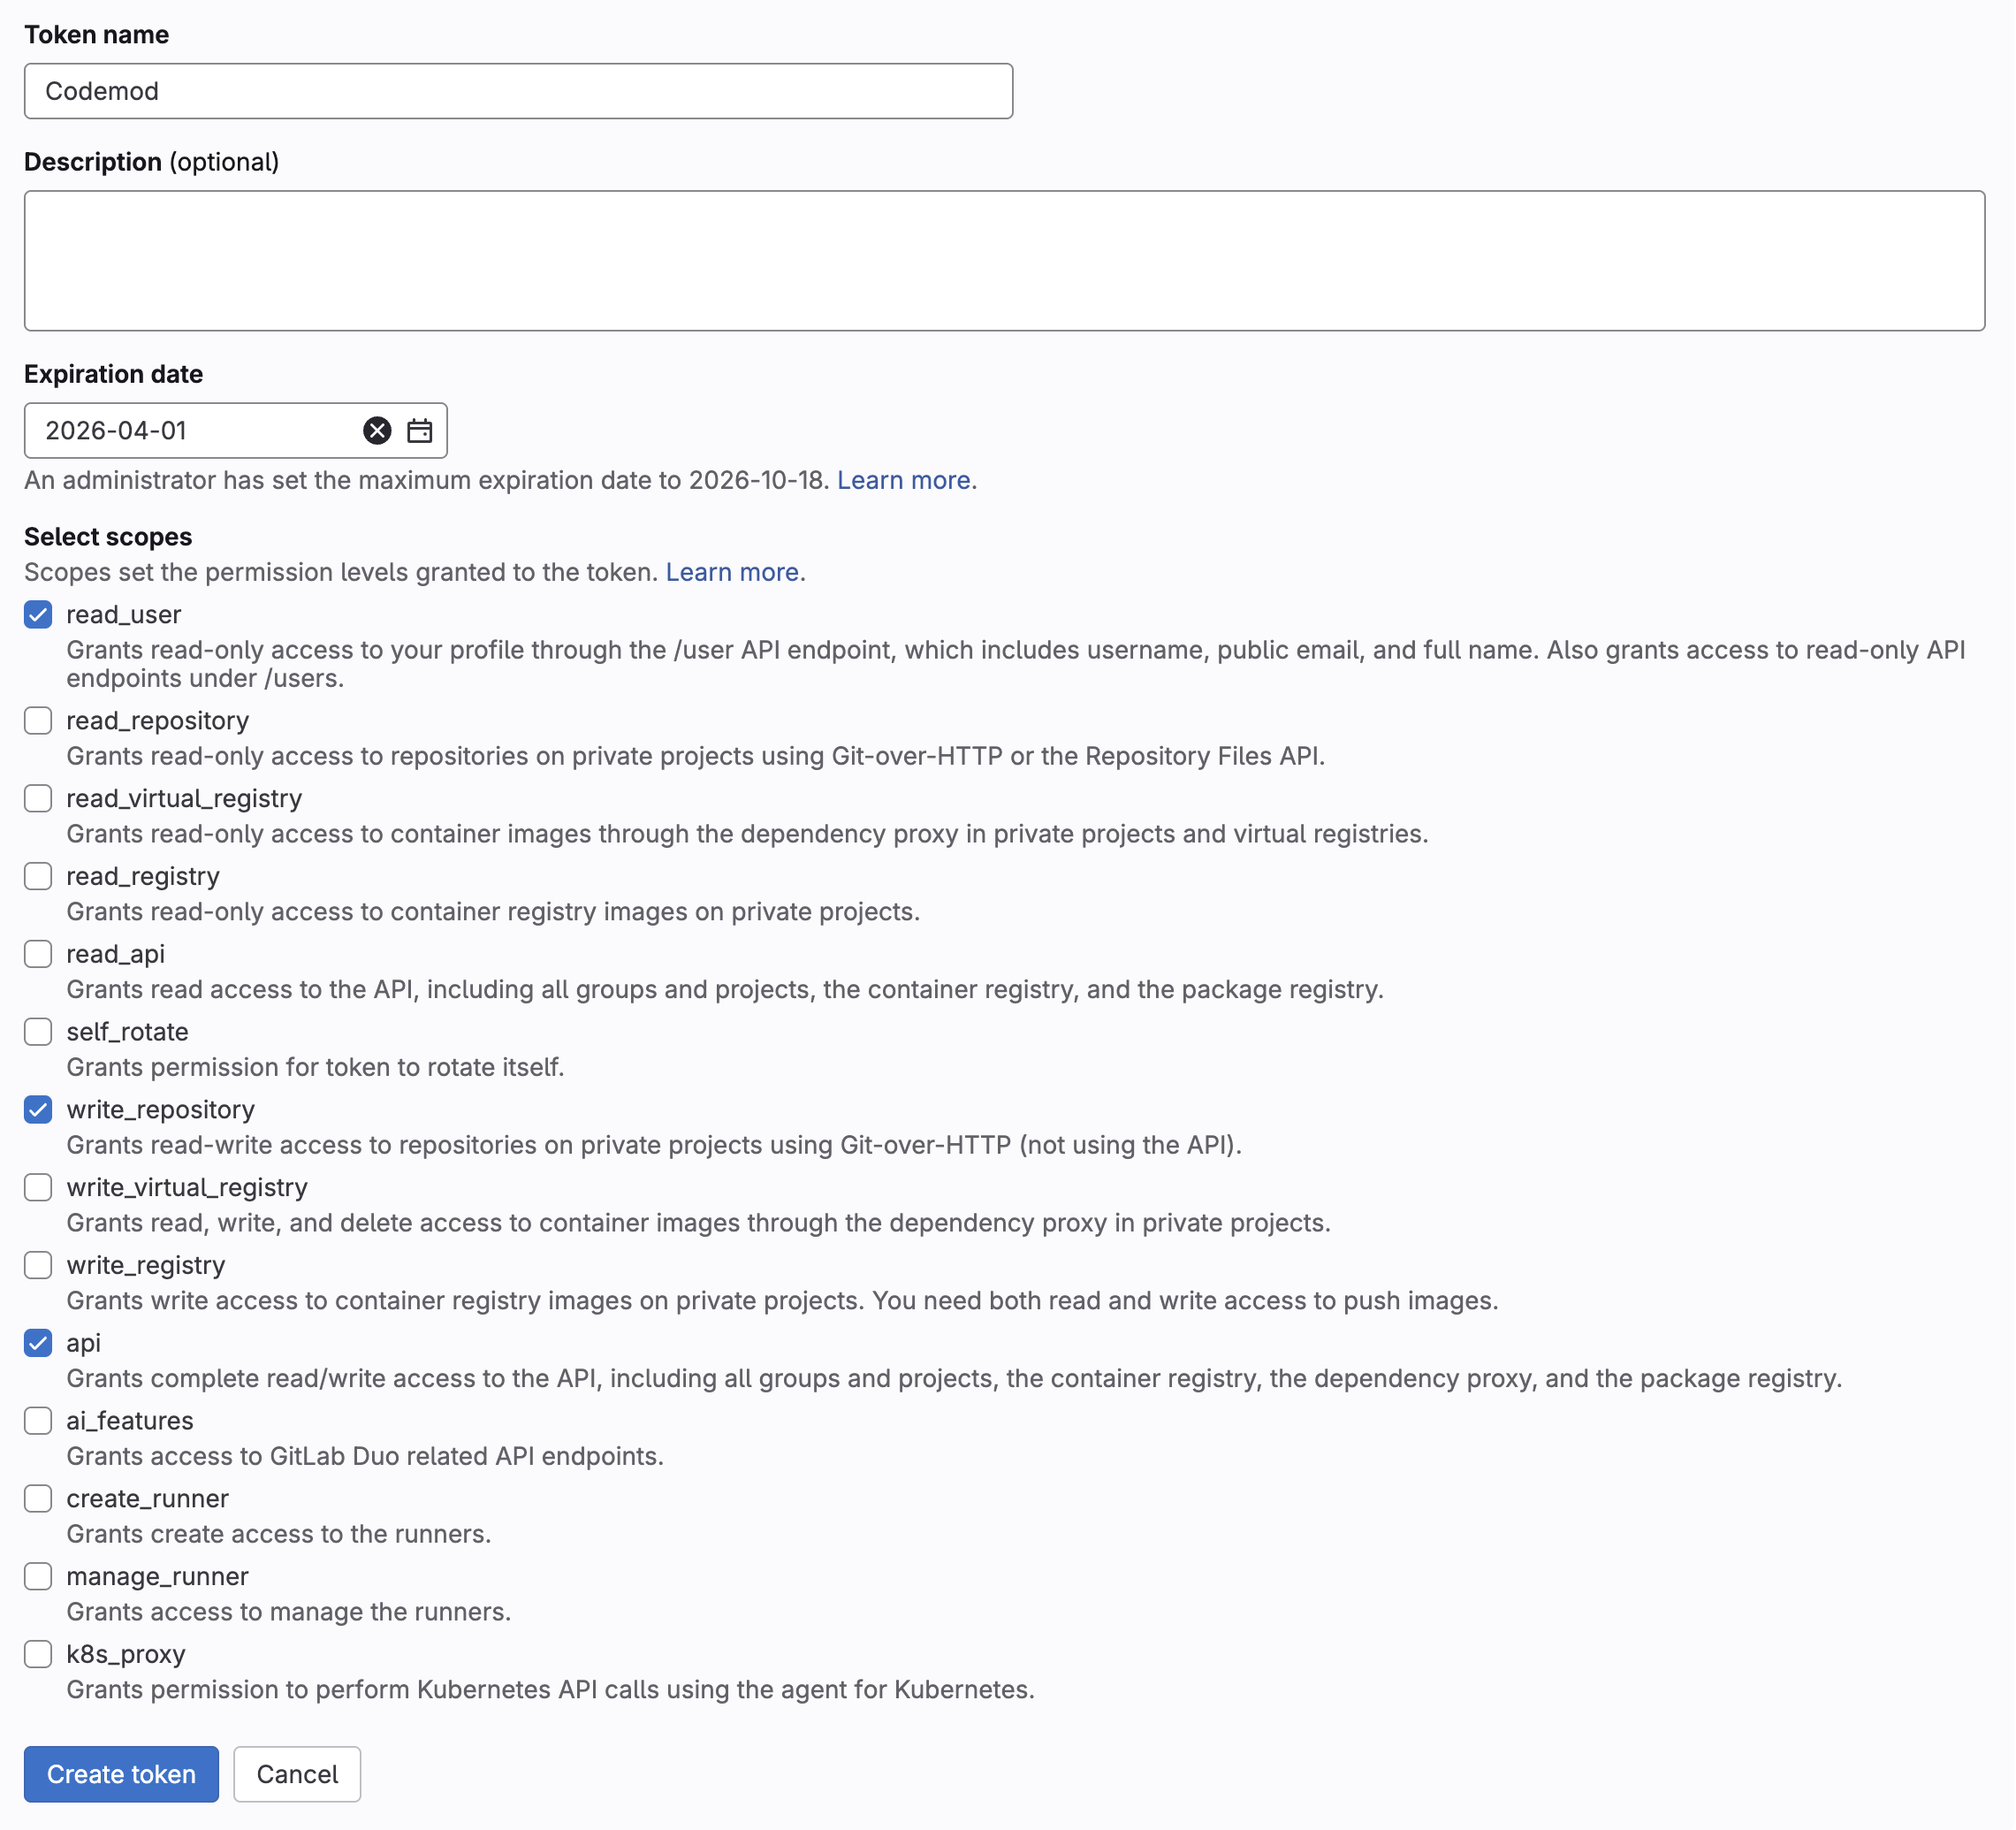
Task: Enable the read_repository scope
Action: (38, 721)
